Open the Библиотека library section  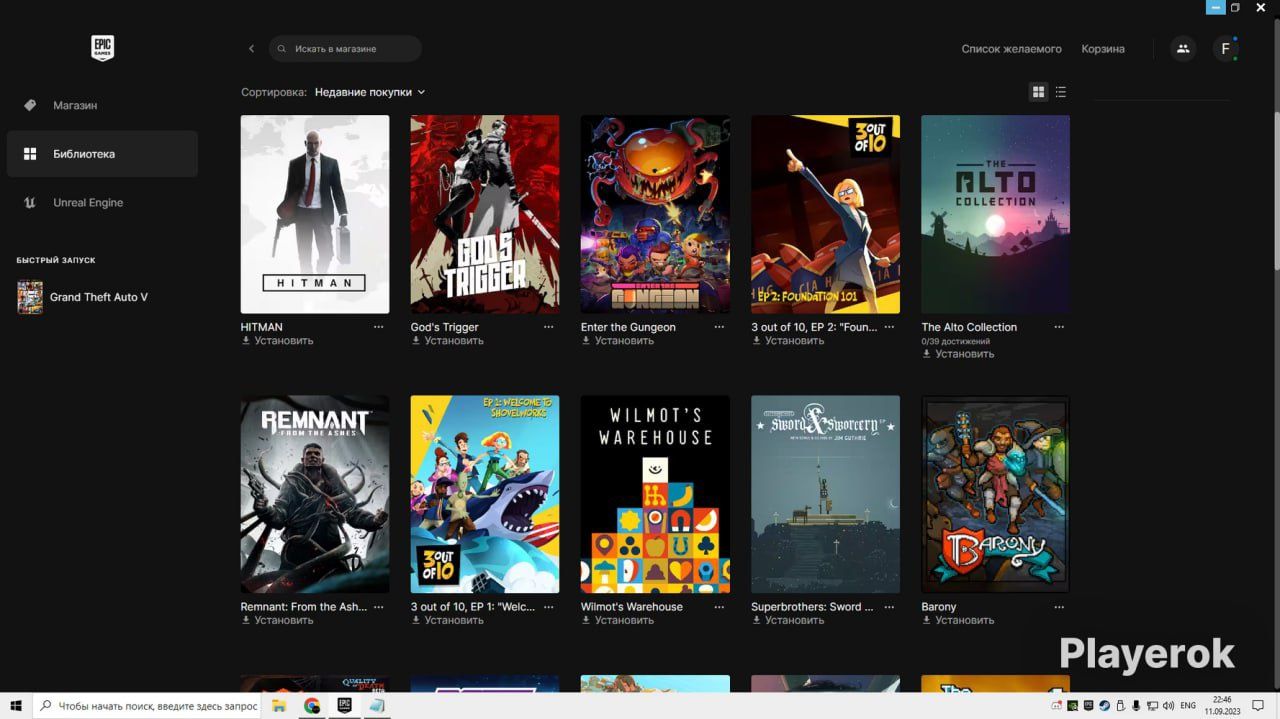tap(102, 154)
